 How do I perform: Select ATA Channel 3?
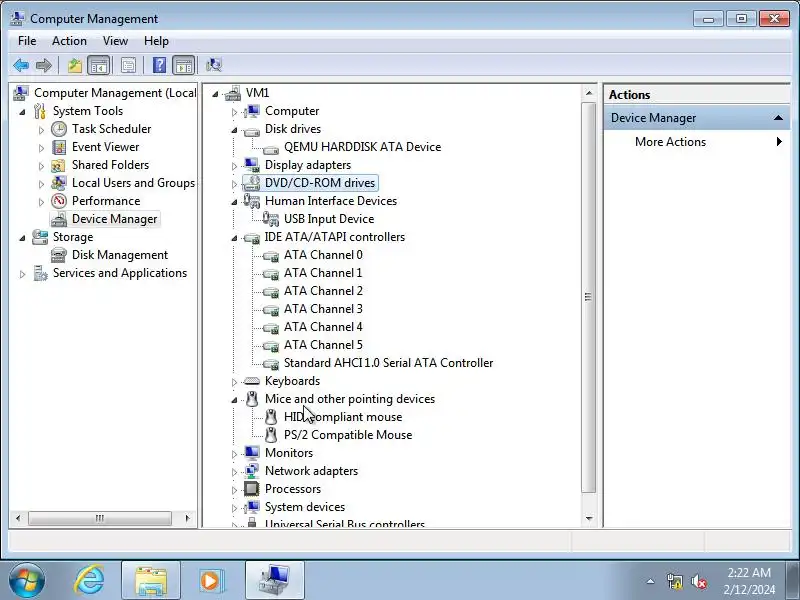323,309
